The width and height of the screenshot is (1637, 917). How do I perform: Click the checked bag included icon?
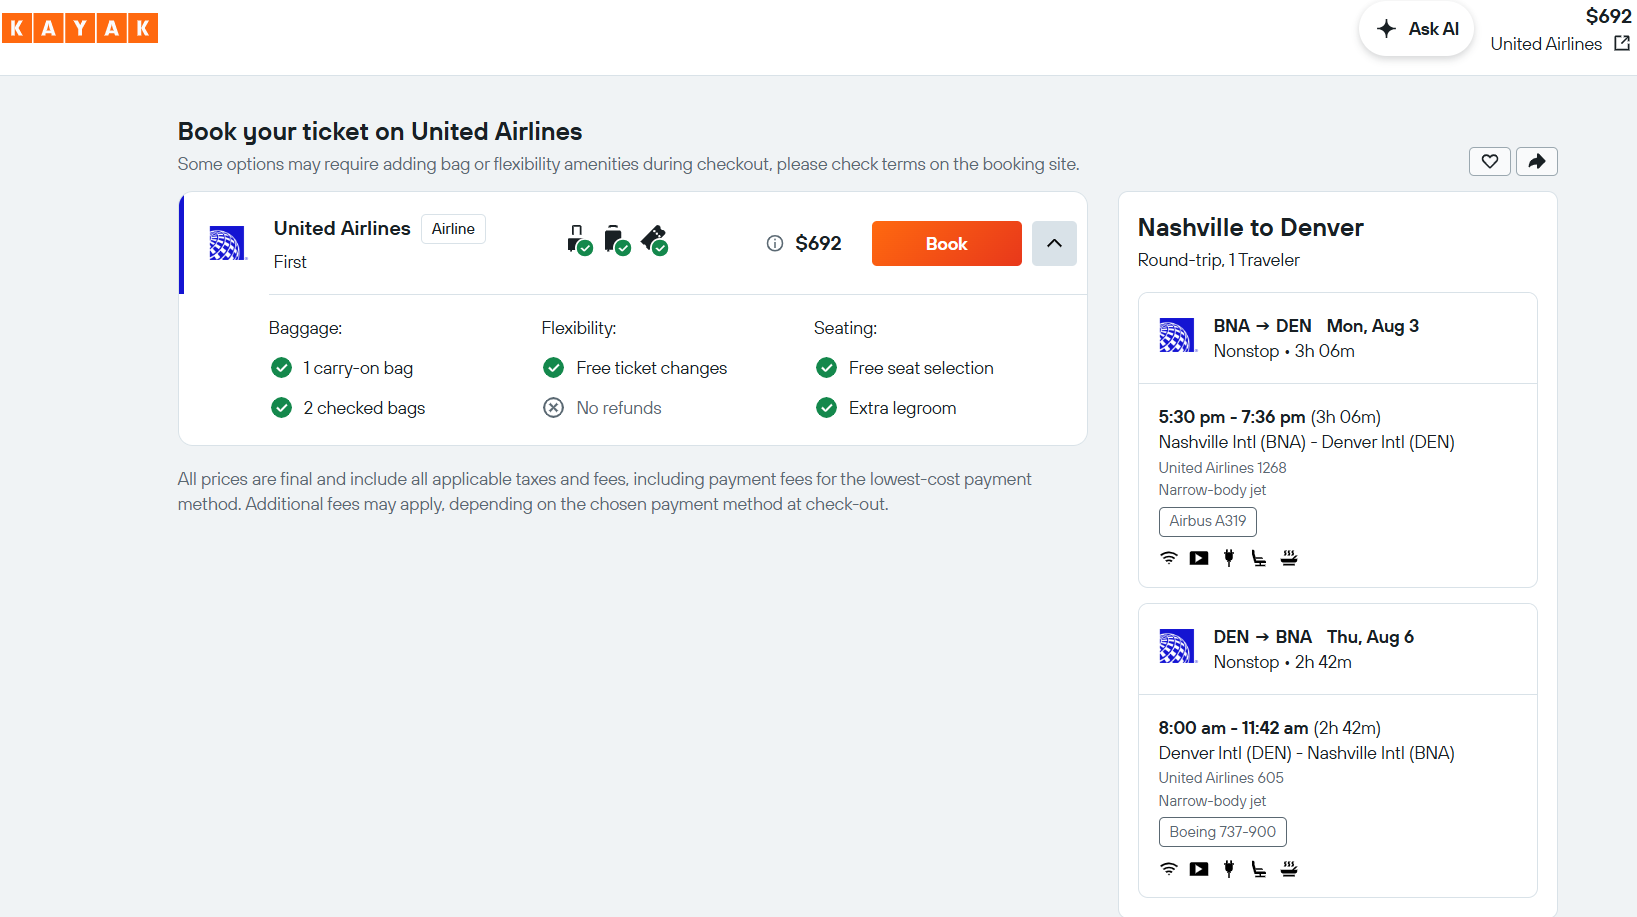point(617,241)
